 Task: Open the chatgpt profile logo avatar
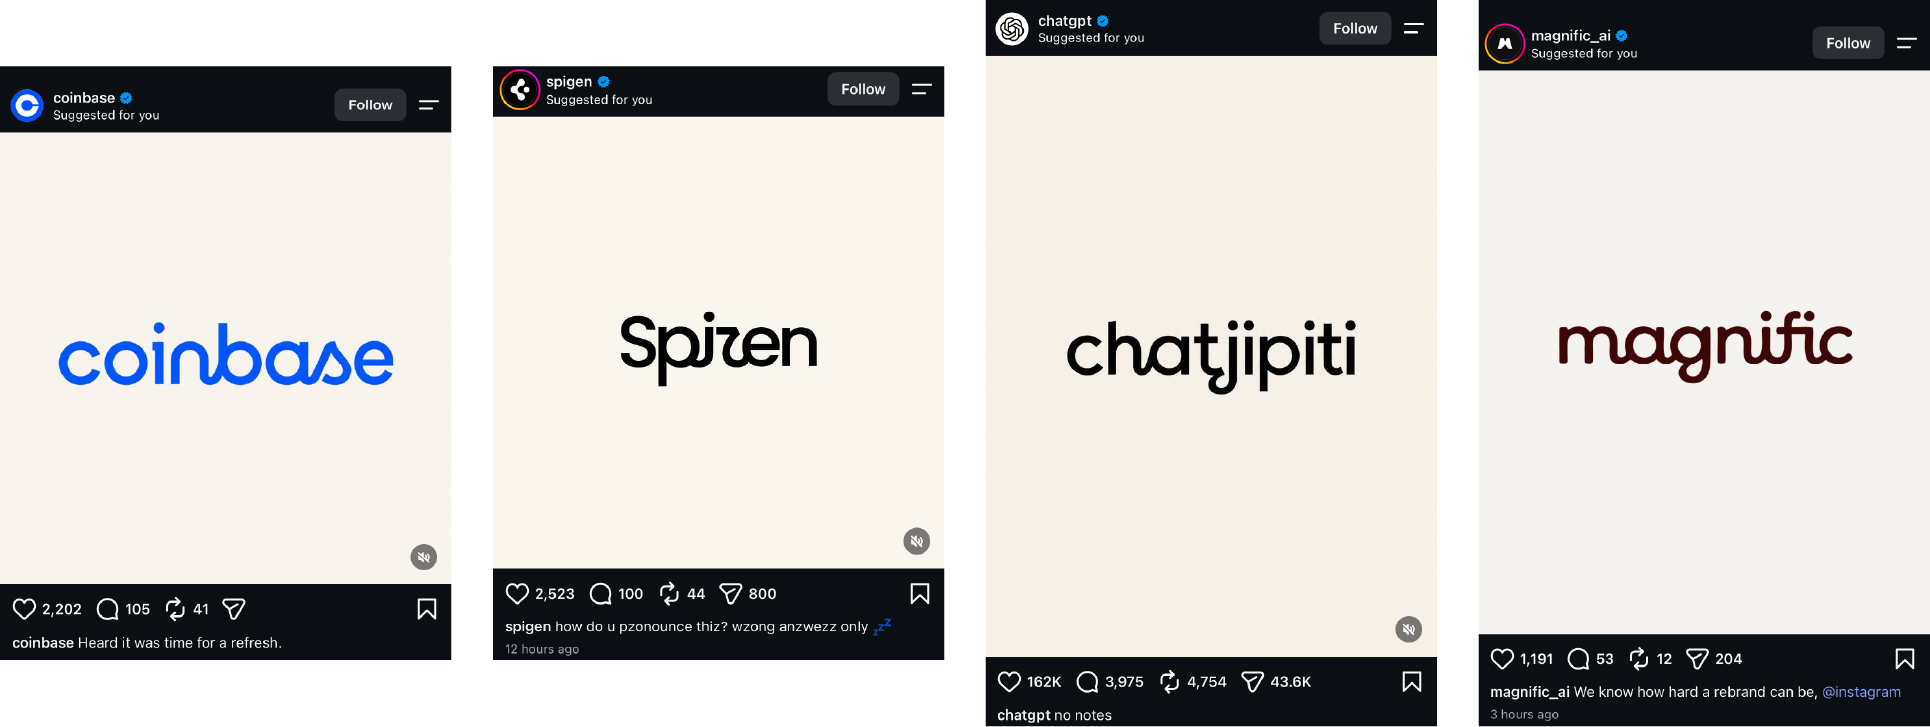(x=1012, y=29)
